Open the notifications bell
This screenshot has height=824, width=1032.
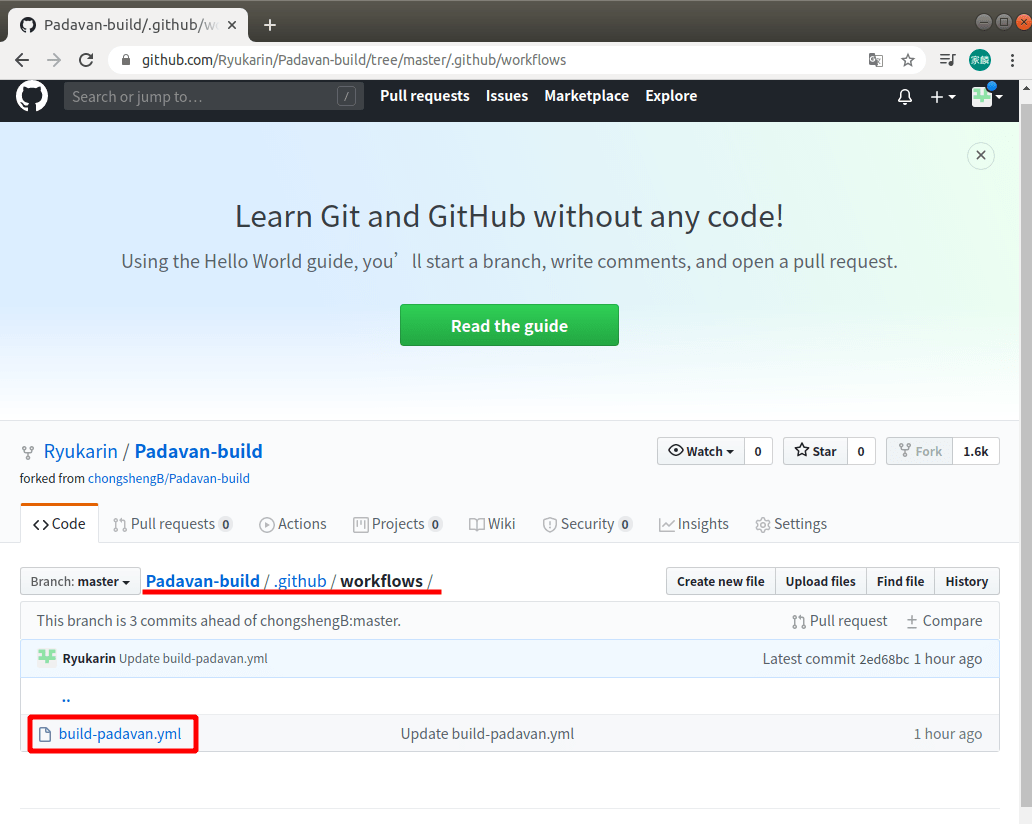(905, 97)
